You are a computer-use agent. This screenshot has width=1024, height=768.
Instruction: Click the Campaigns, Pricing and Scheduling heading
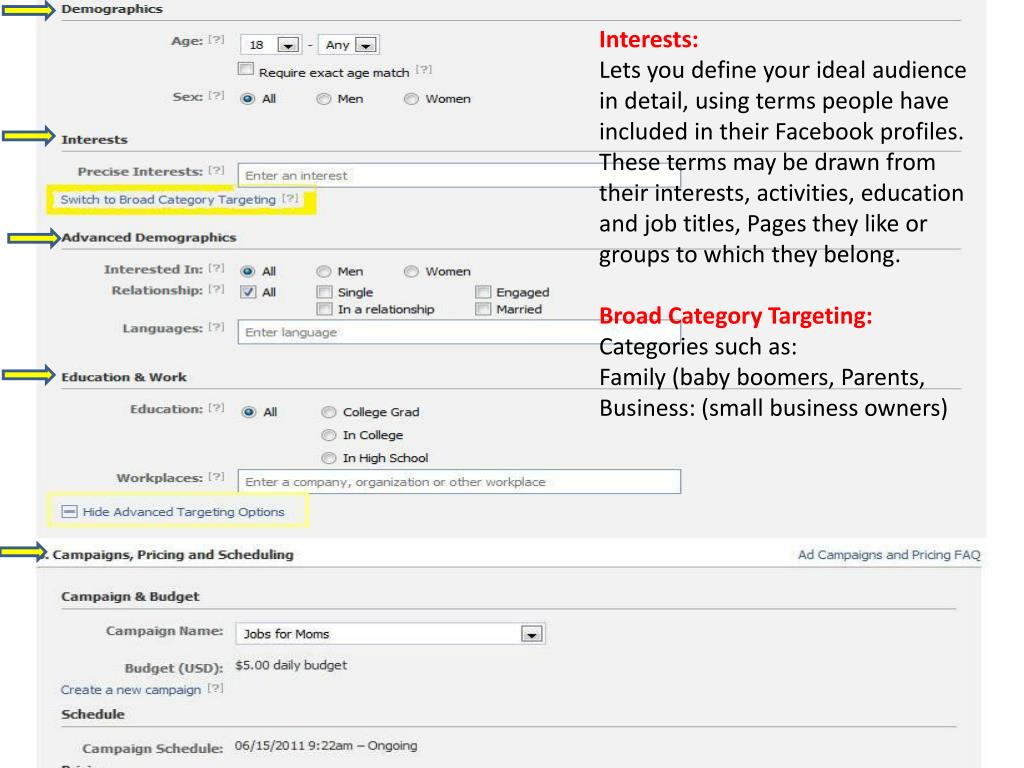tap(173, 554)
